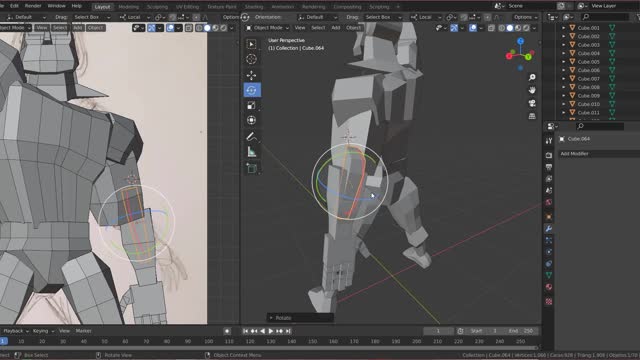Open shading options dropdown in right viewport
Image resolution: width=640 pixels, height=360 pixels.
pyautogui.click(x=534, y=28)
